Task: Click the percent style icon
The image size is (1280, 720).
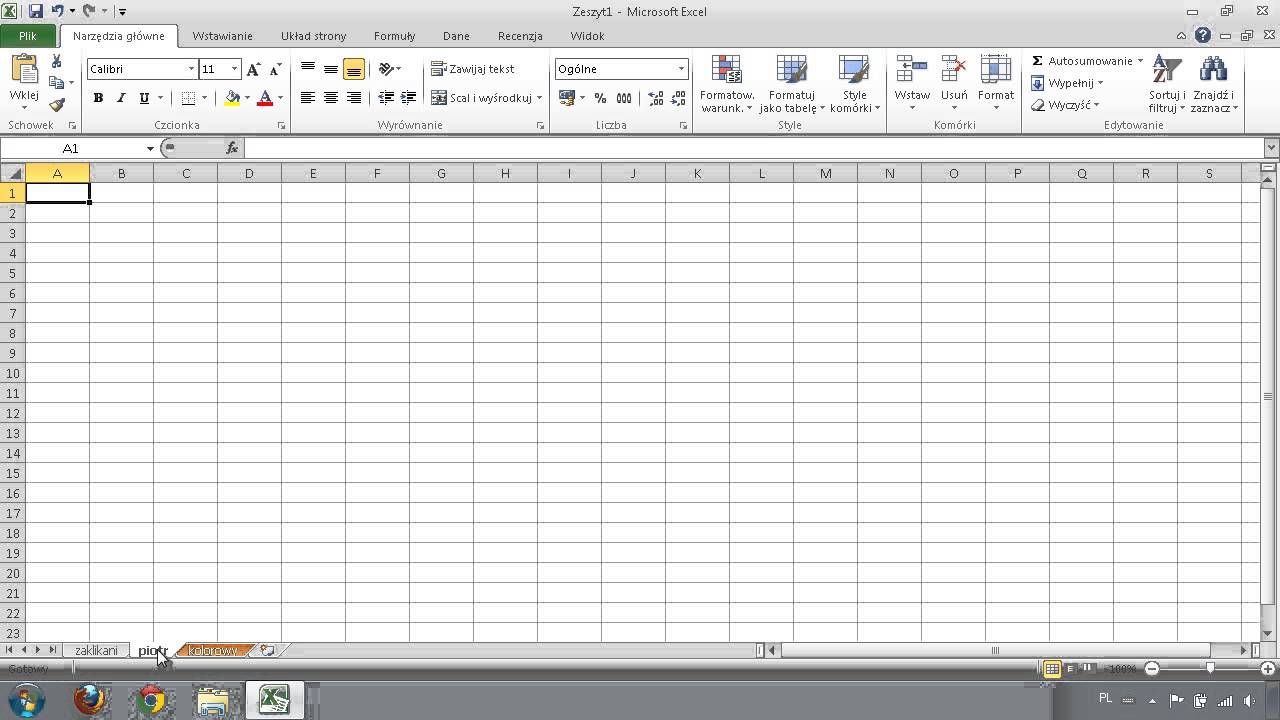Action: coord(600,98)
